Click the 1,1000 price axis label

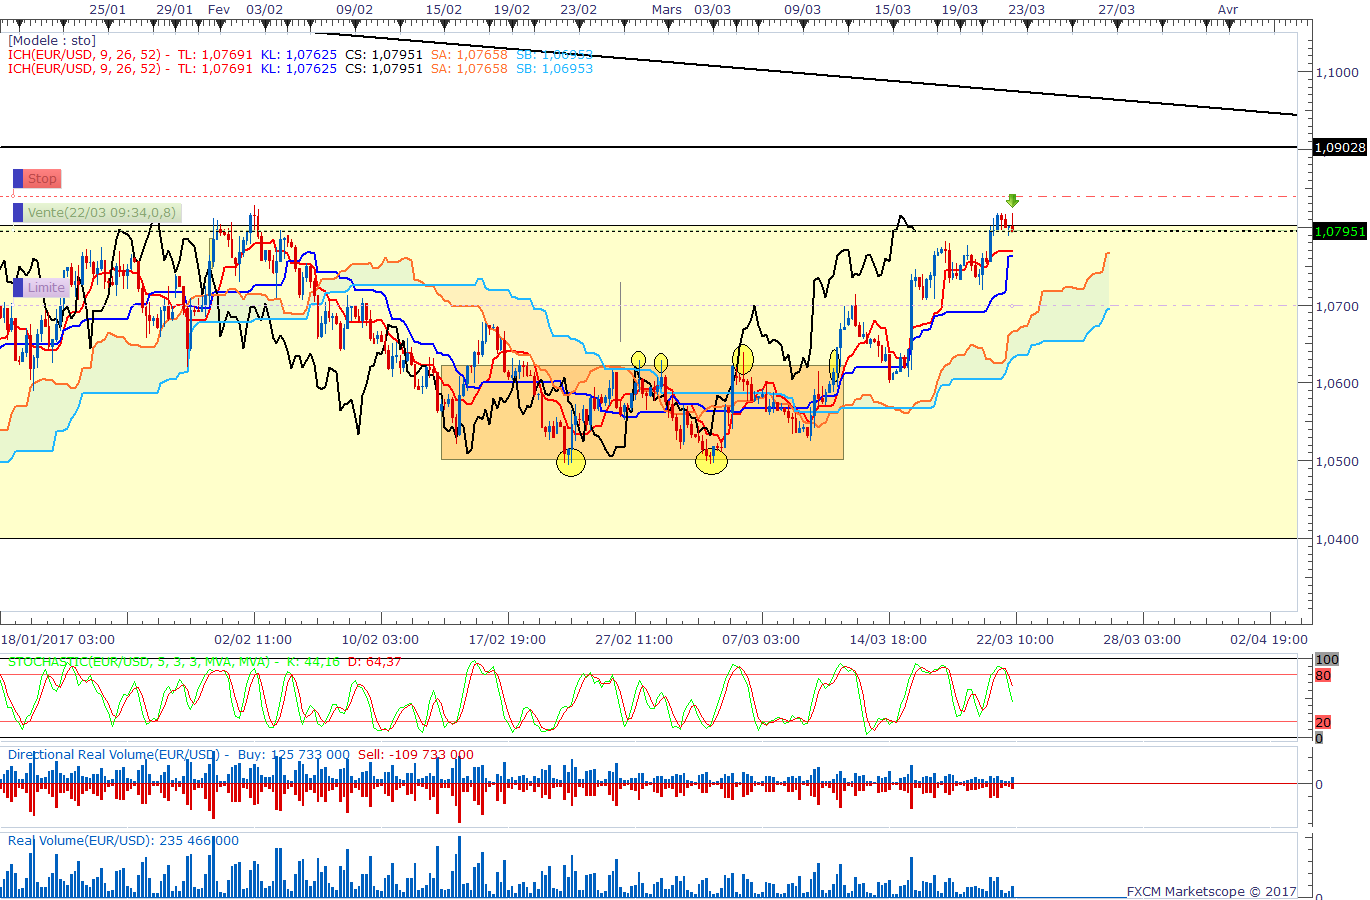pyautogui.click(x=1337, y=72)
